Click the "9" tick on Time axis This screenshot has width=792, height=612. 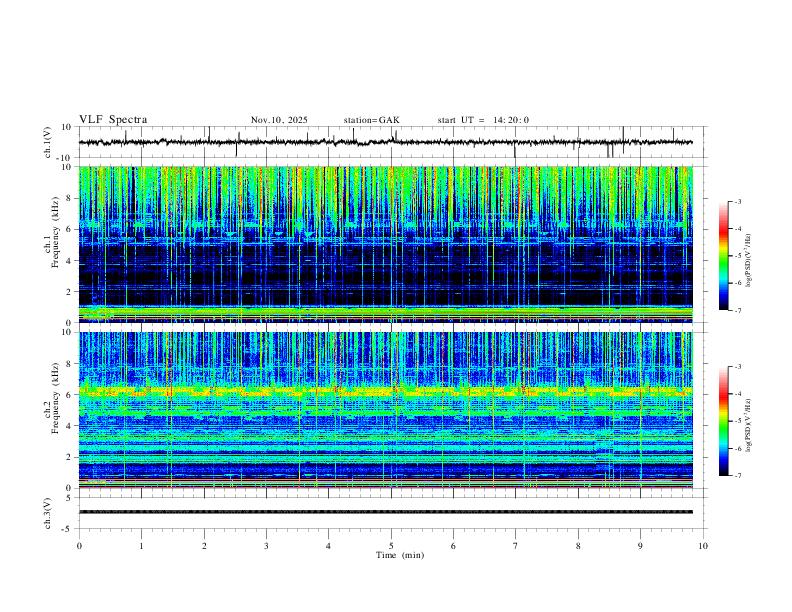(x=640, y=546)
